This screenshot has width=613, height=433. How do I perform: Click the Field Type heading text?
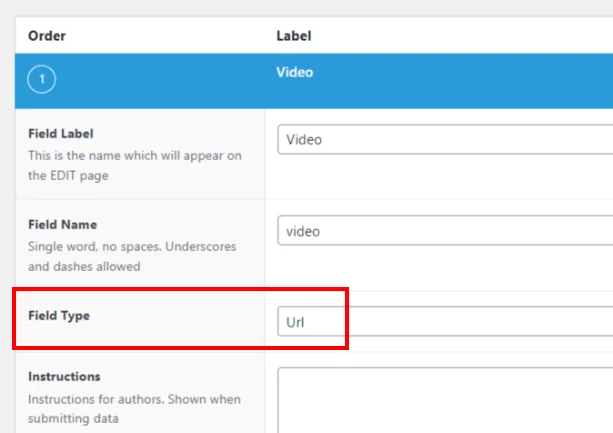[x=59, y=316]
